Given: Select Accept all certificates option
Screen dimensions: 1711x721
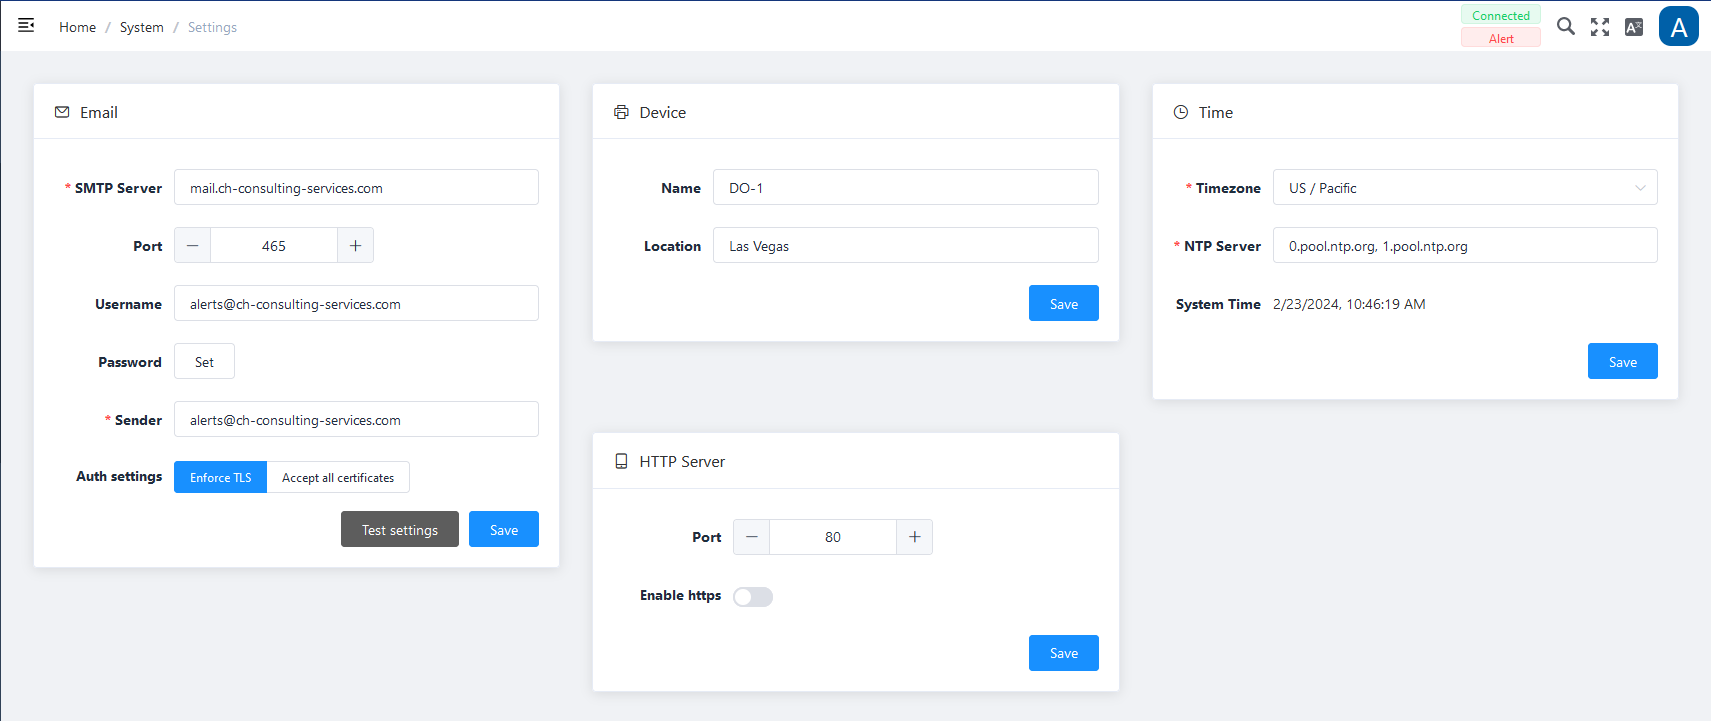Looking at the screenshot, I should click(x=338, y=478).
